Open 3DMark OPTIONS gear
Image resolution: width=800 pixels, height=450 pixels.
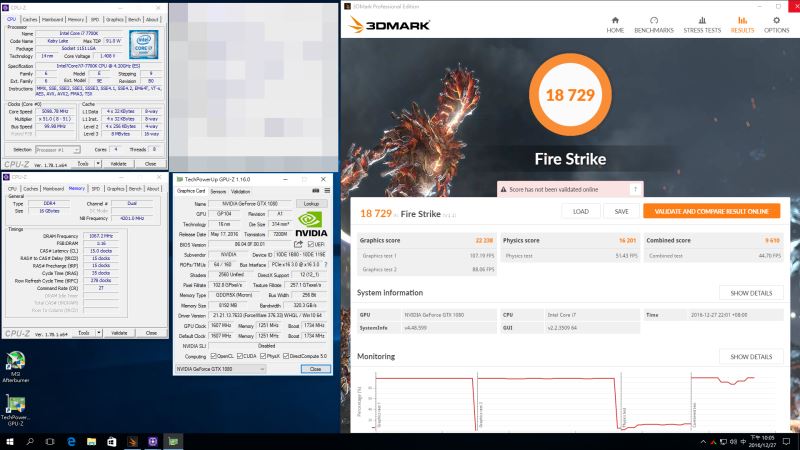pyautogui.click(x=776, y=24)
